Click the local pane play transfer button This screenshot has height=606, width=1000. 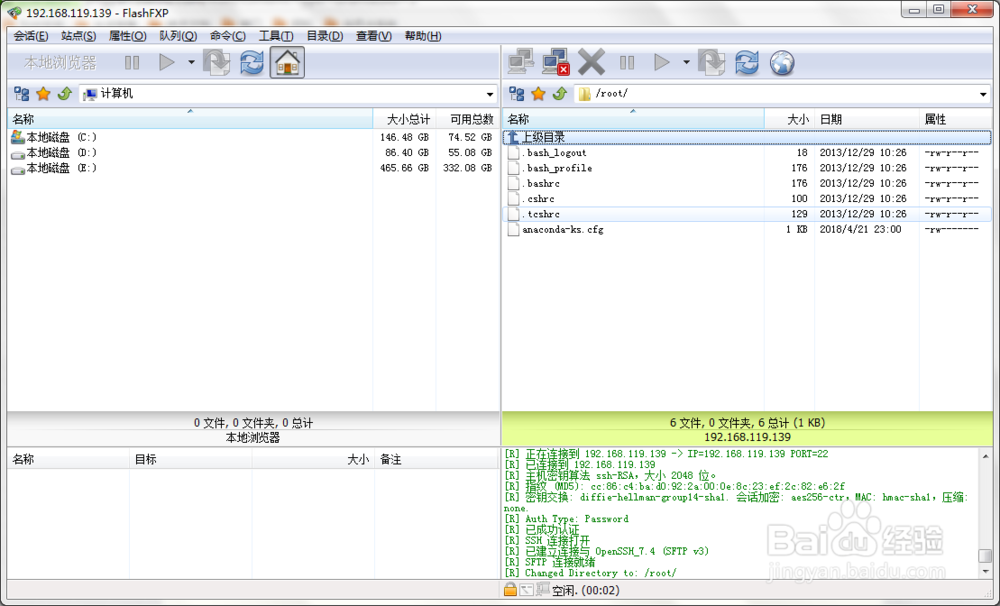pyautogui.click(x=166, y=63)
